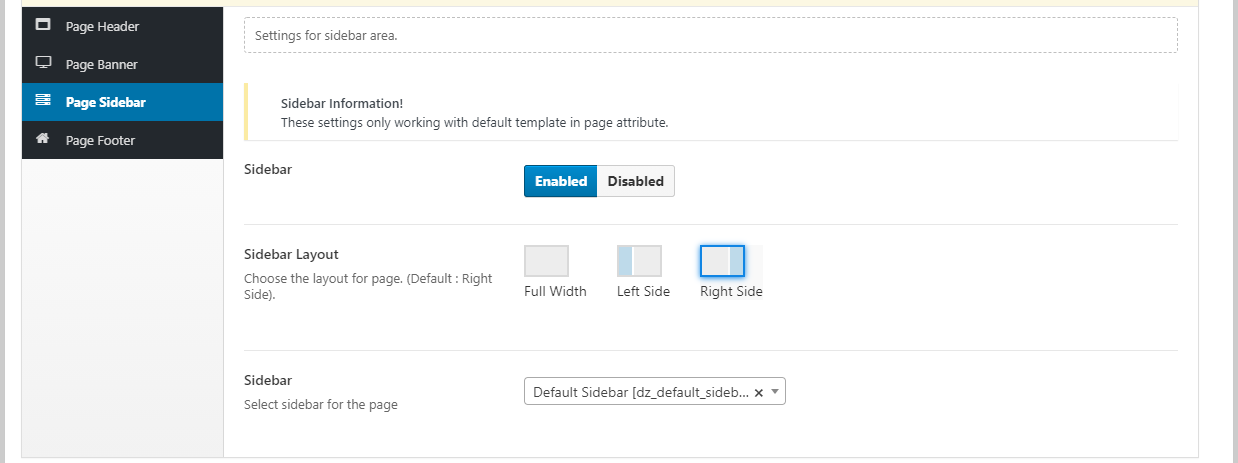1238x463 pixels.
Task: Open the Page Header settings tab
Action: pyautogui.click(x=102, y=27)
